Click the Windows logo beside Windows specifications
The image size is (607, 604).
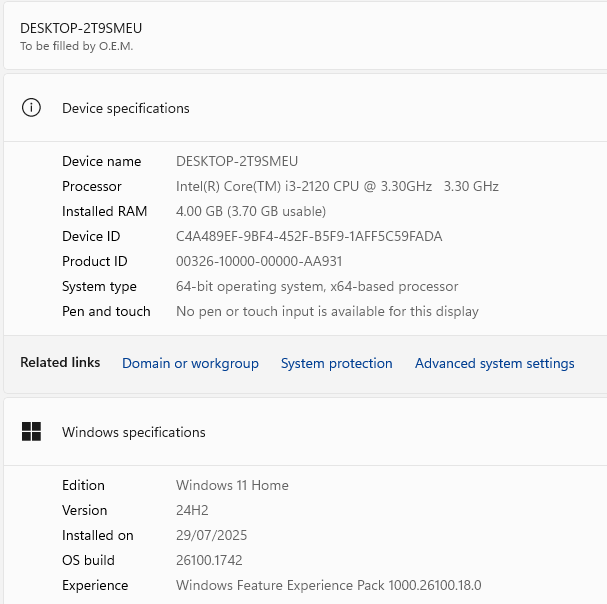point(31,431)
